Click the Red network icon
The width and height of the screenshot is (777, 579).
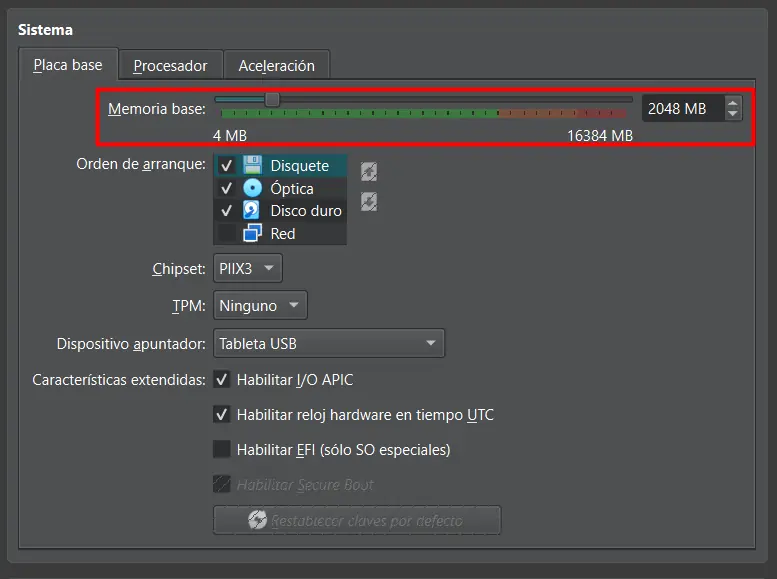252,233
